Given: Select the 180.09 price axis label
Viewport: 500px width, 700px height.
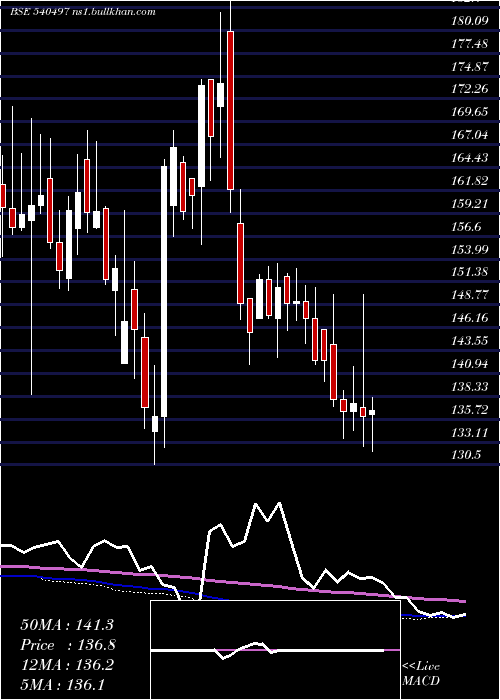Looking at the screenshot, I should point(471,20).
